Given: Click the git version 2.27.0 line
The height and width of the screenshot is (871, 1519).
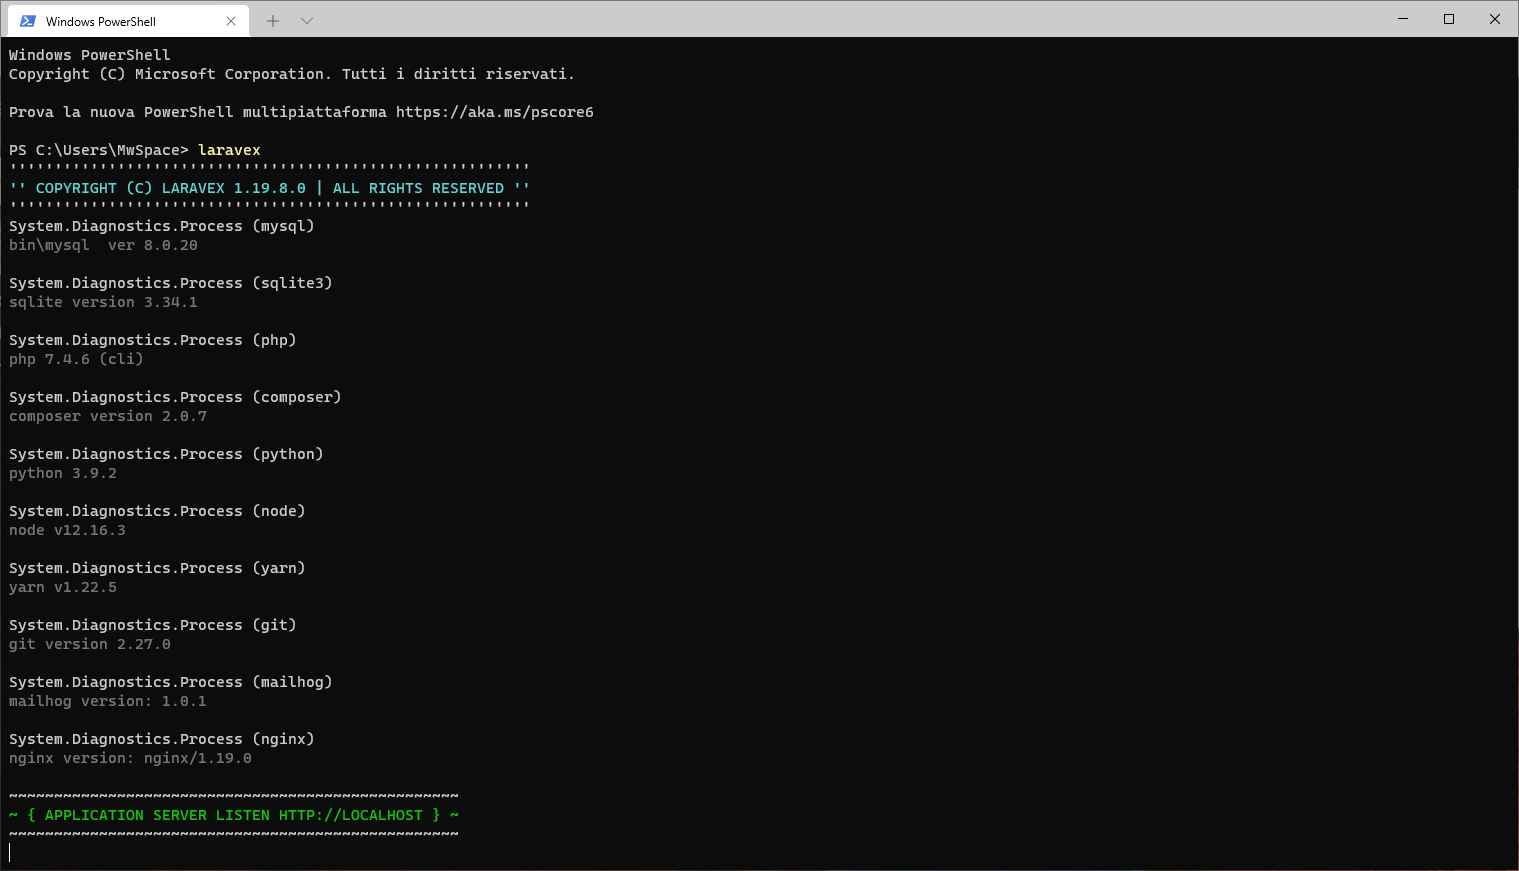Looking at the screenshot, I should pyautogui.click(x=89, y=644).
